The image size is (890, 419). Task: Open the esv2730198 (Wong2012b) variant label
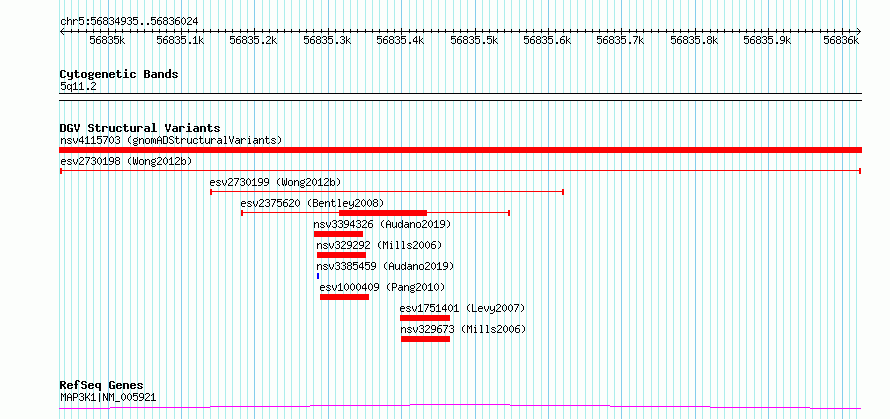pyautogui.click(x=126, y=161)
